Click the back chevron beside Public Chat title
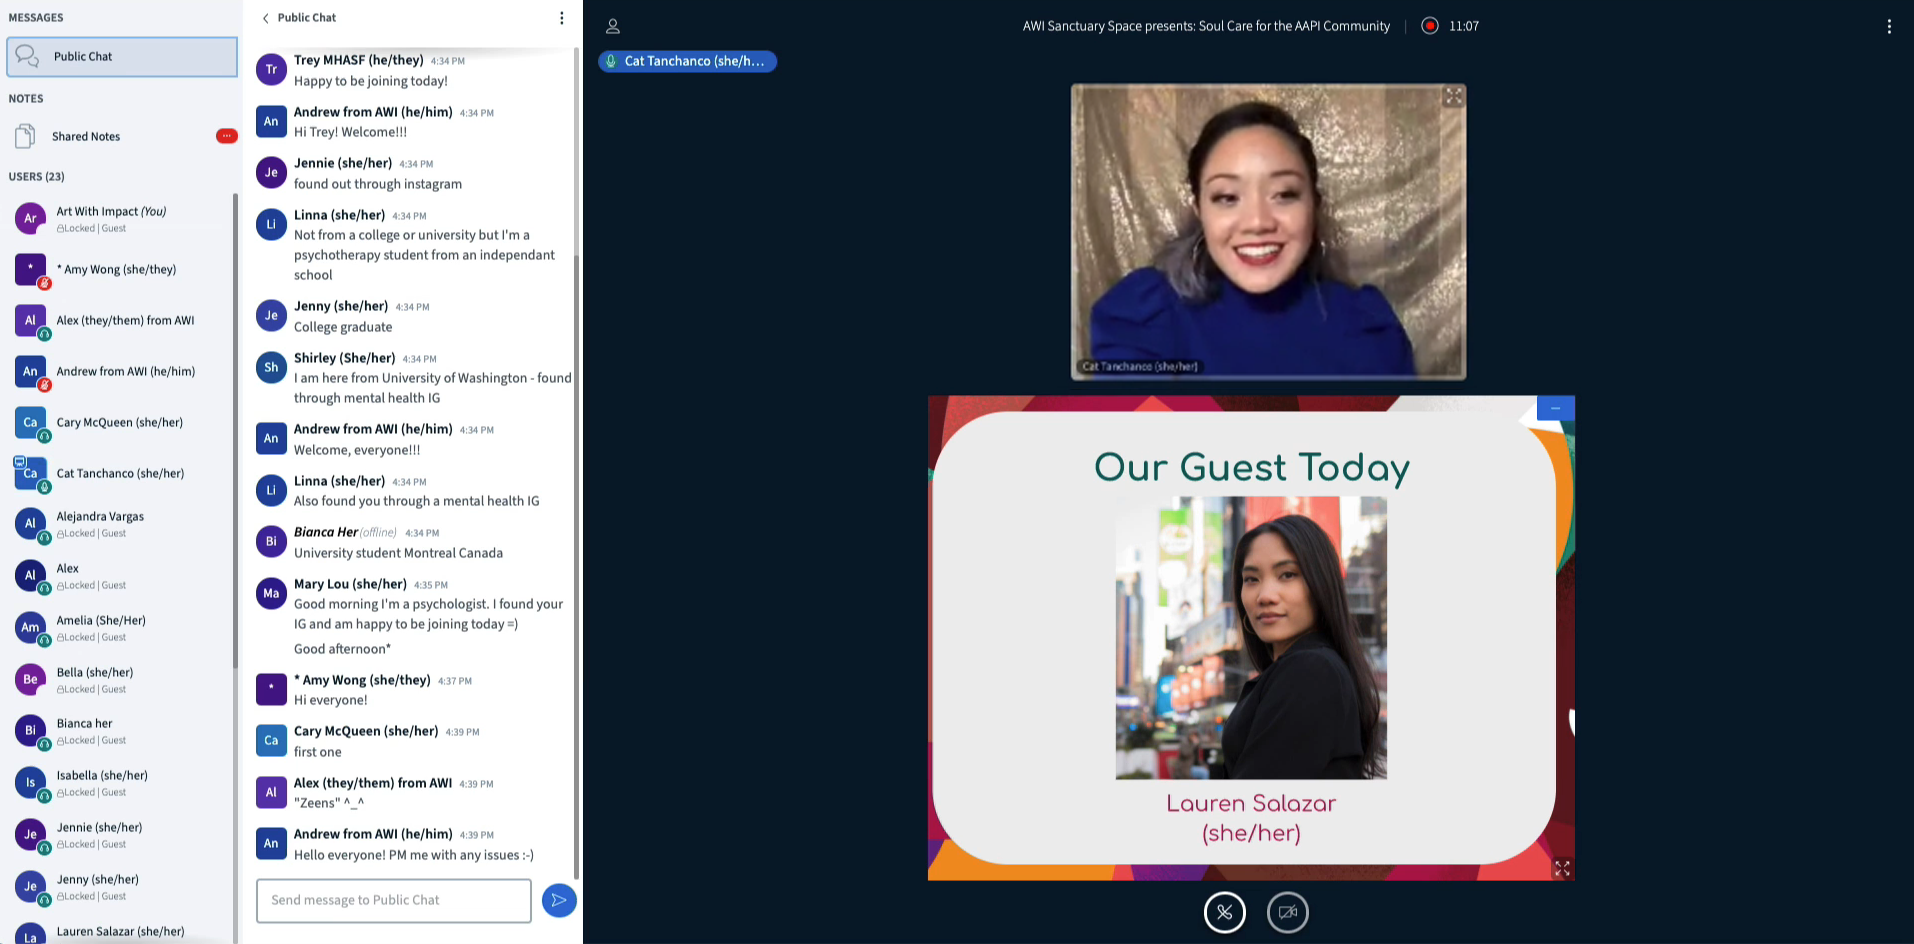 coord(265,18)
